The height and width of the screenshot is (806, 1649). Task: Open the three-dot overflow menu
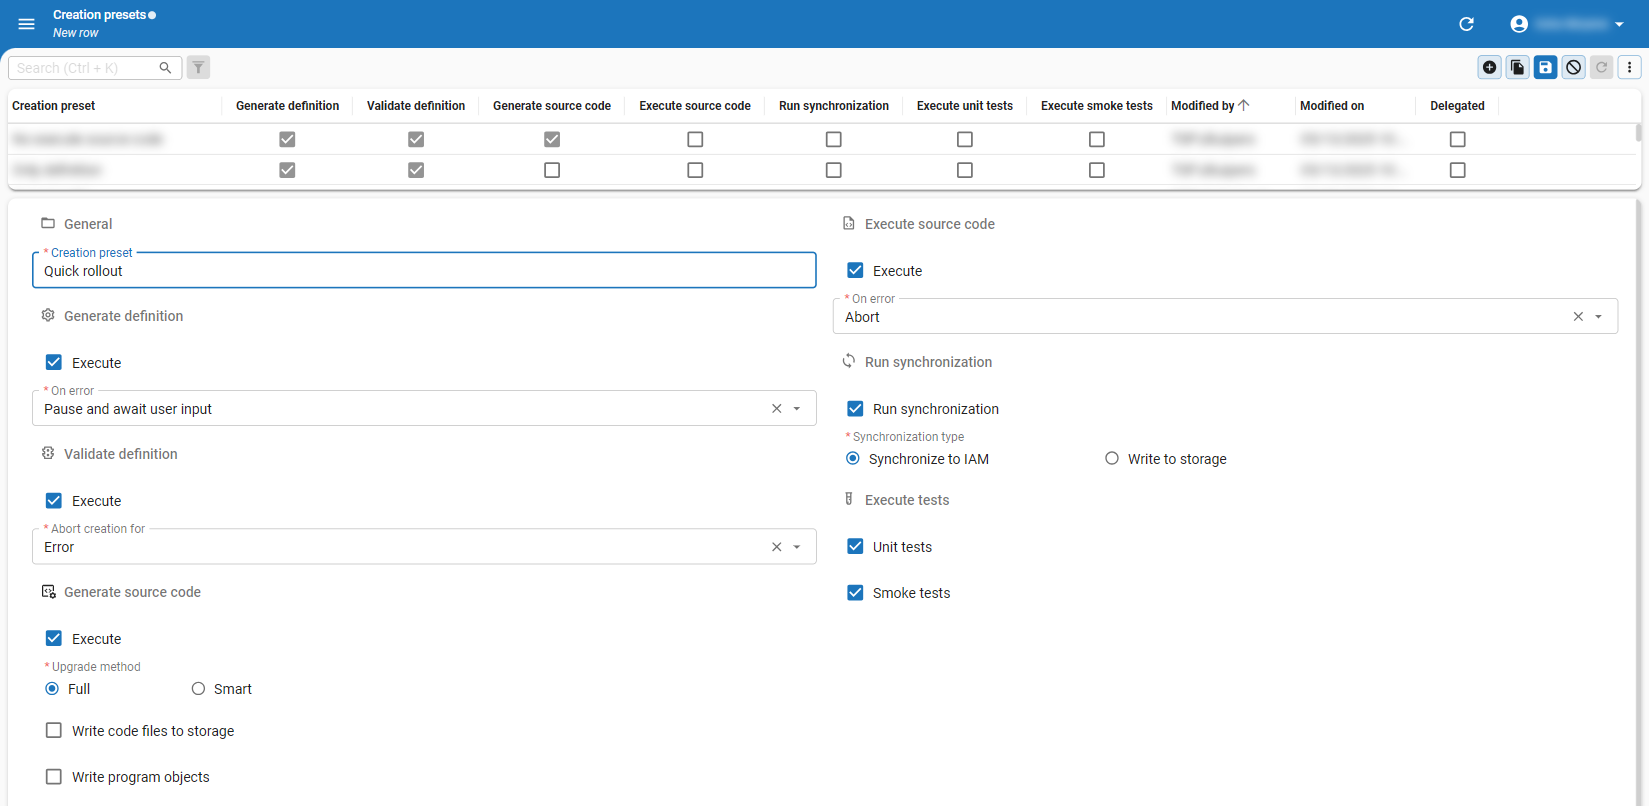[1630, 67]
